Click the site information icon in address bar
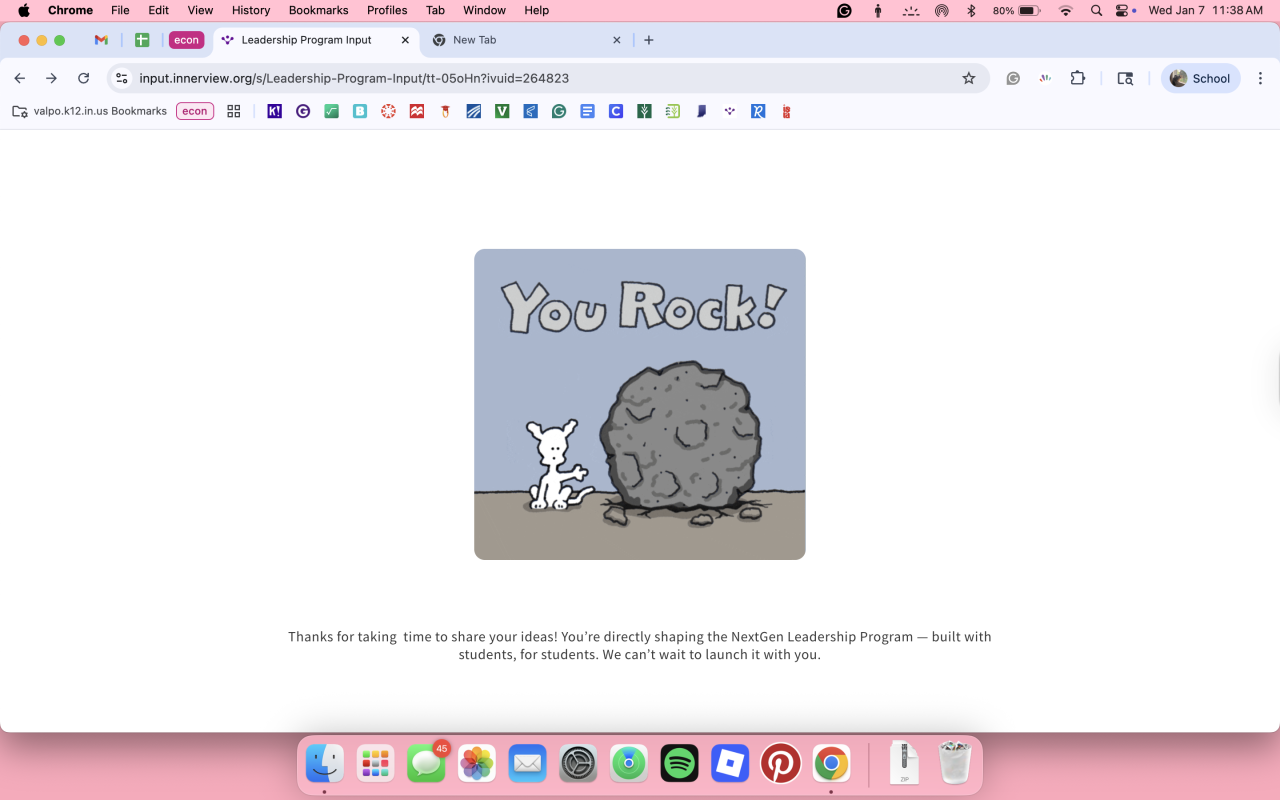Screen dimensions: 1280x800 (x=121, y=78)
